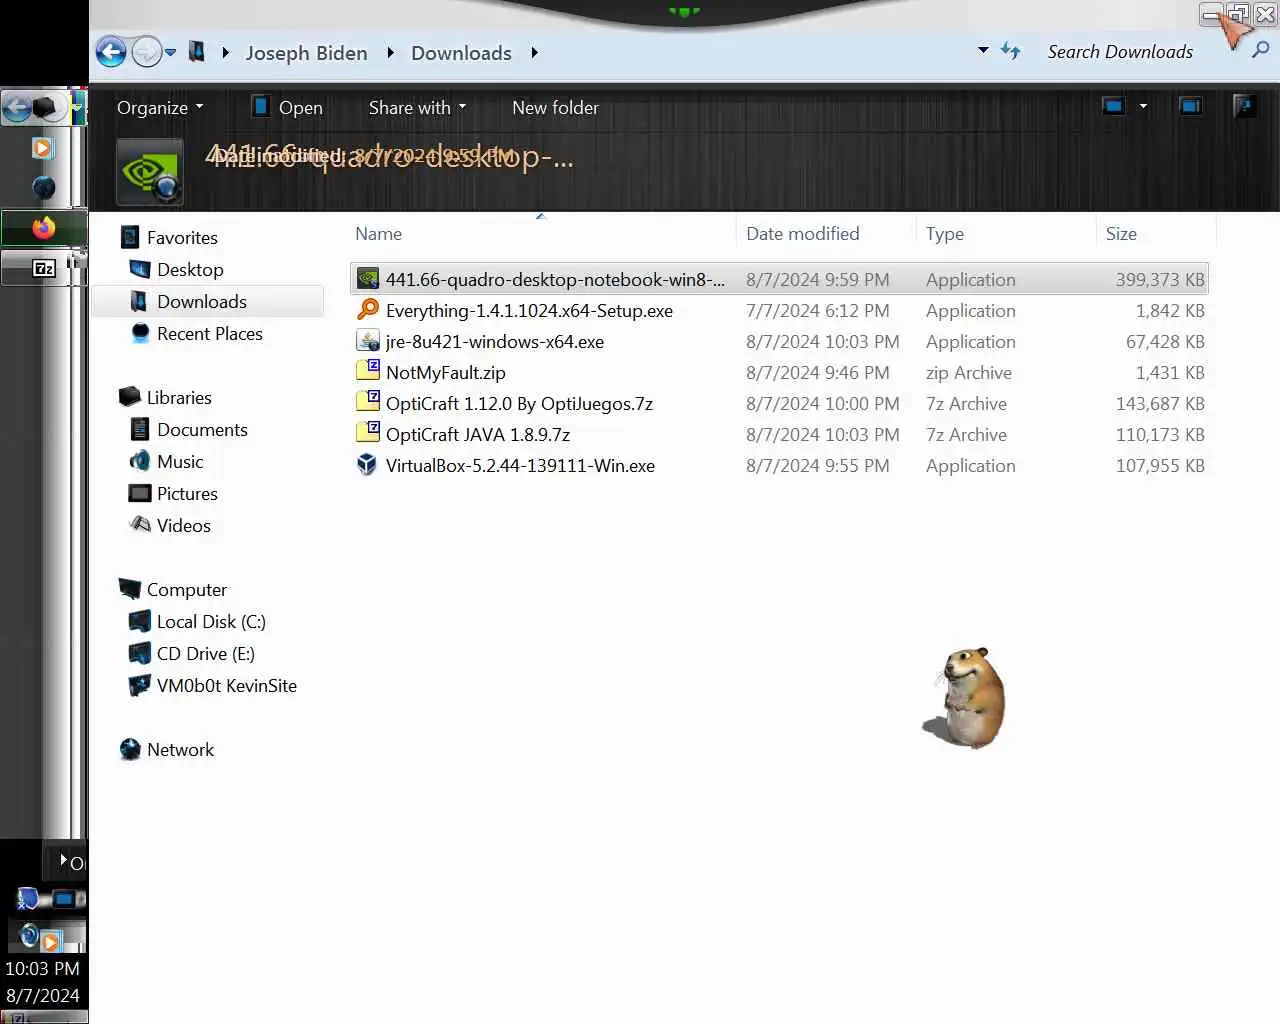
Task: Open the Organize menu
Action: (160, 108)
